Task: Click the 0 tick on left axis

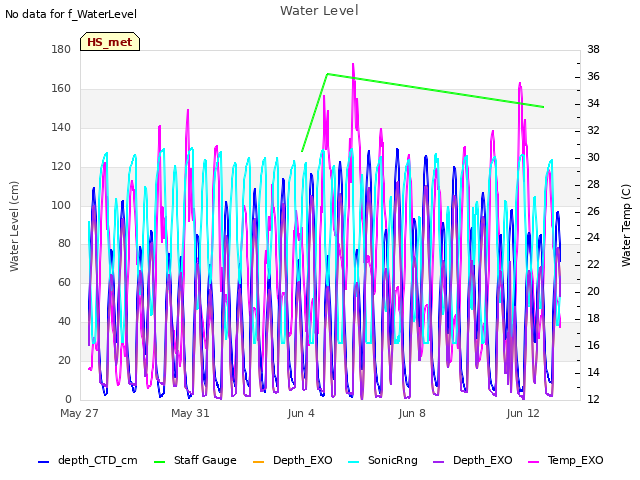Action: (68, 399)
